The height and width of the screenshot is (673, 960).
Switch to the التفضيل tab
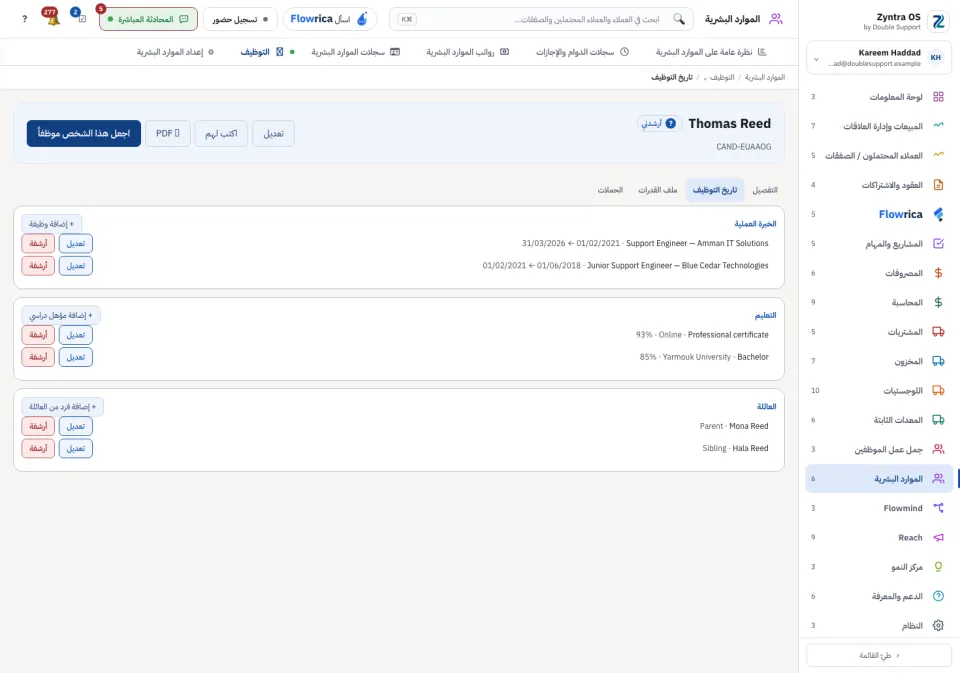click(765, 190)
